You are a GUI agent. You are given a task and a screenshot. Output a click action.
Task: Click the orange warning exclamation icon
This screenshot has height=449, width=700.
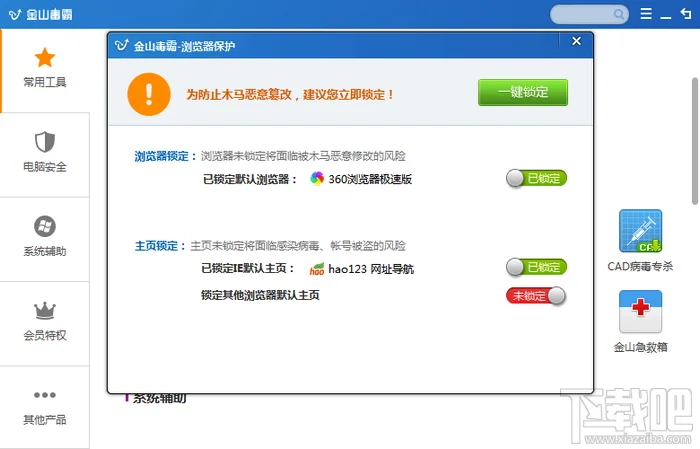point(149,94)
